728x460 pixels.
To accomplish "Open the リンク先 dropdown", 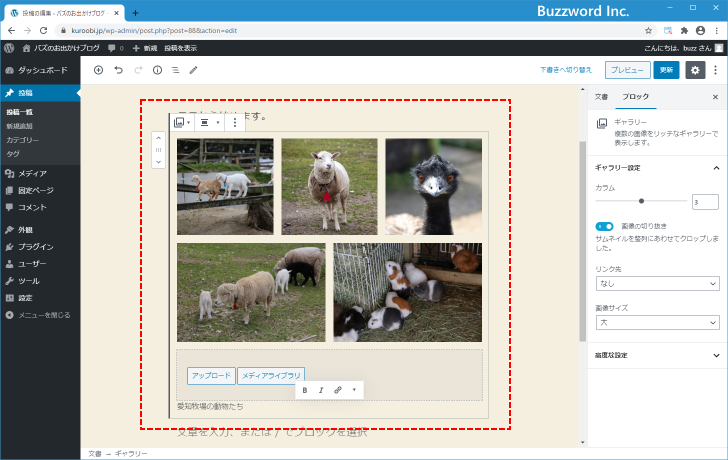I will point(656,284).
